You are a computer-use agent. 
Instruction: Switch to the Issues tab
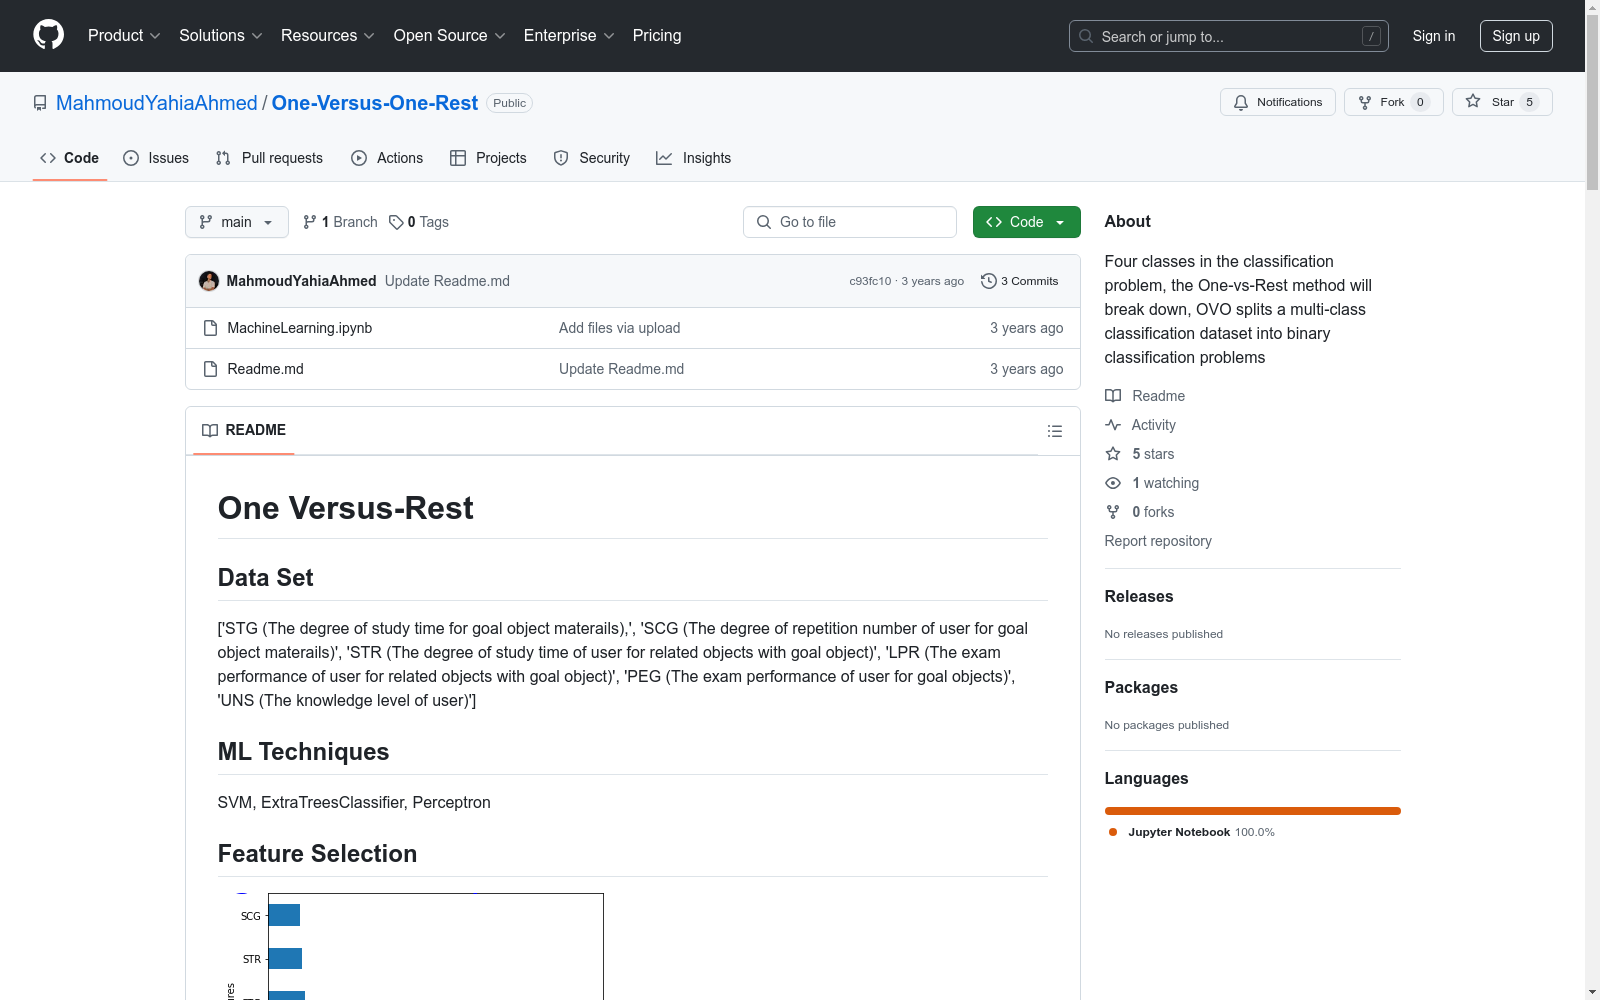156,158
